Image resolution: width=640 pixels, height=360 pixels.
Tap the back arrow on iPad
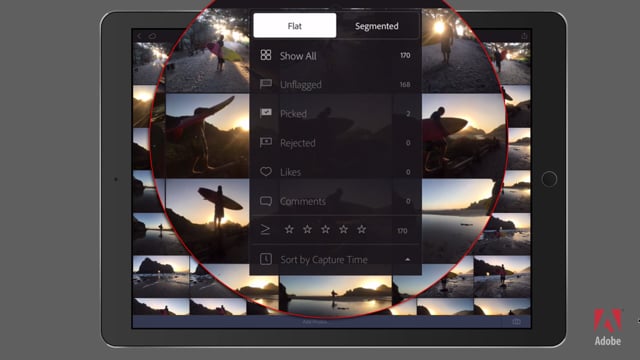point(139,36)
